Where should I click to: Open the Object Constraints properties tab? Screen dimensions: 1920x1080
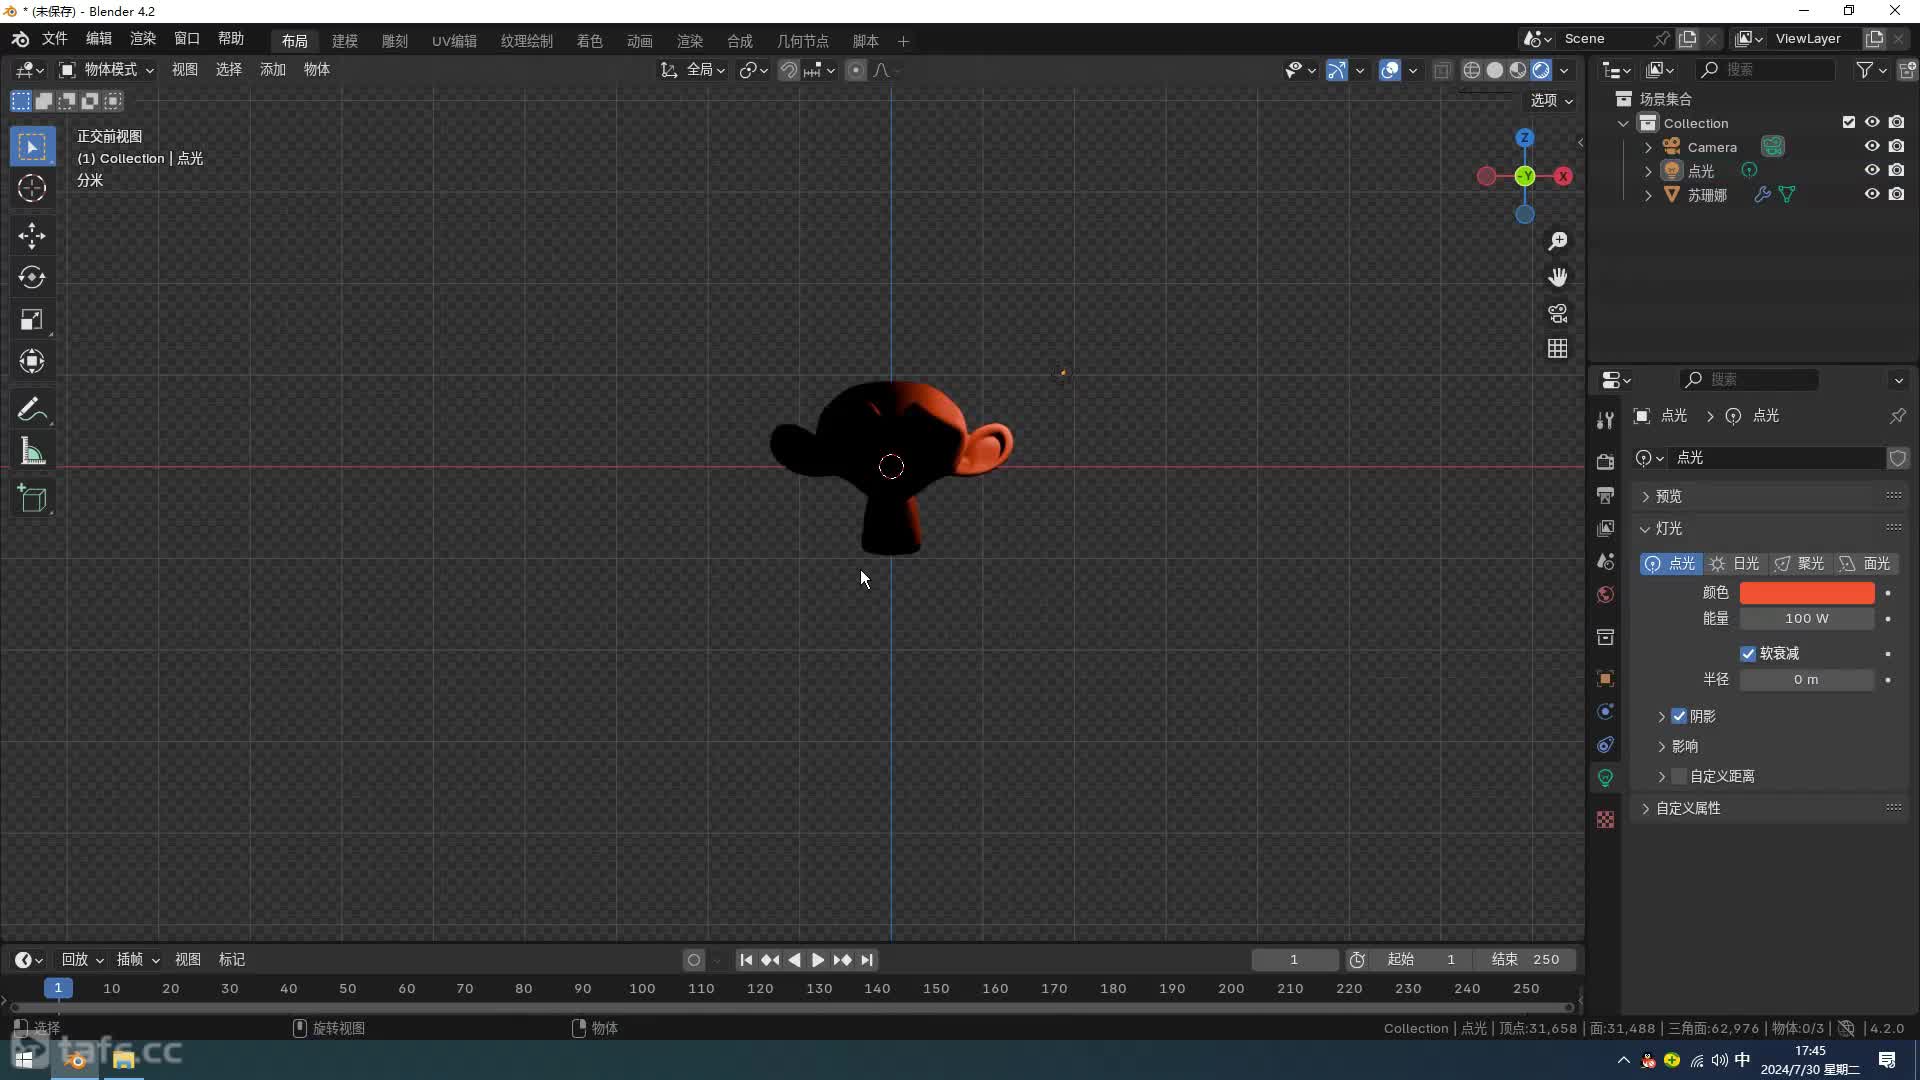(1605, 745)
